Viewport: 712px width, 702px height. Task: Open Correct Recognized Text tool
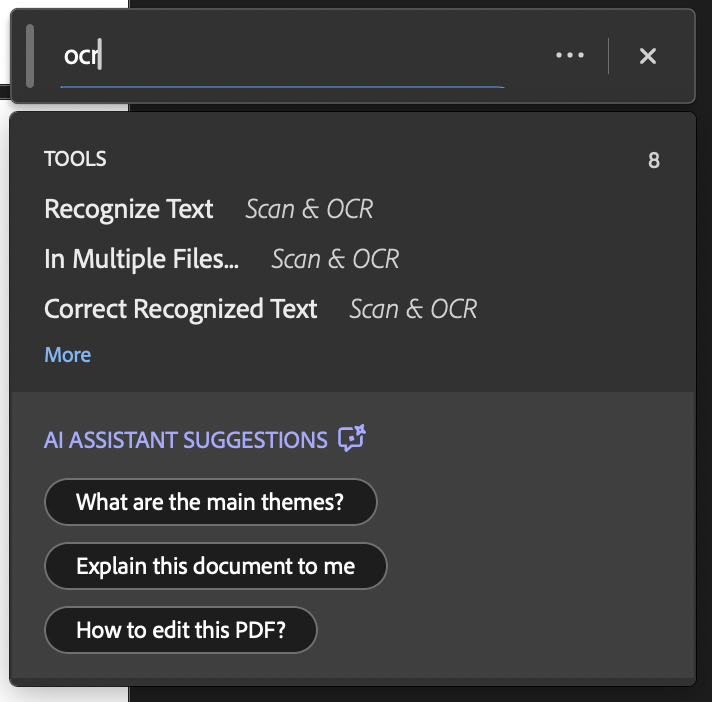click(x=181, y=309)
